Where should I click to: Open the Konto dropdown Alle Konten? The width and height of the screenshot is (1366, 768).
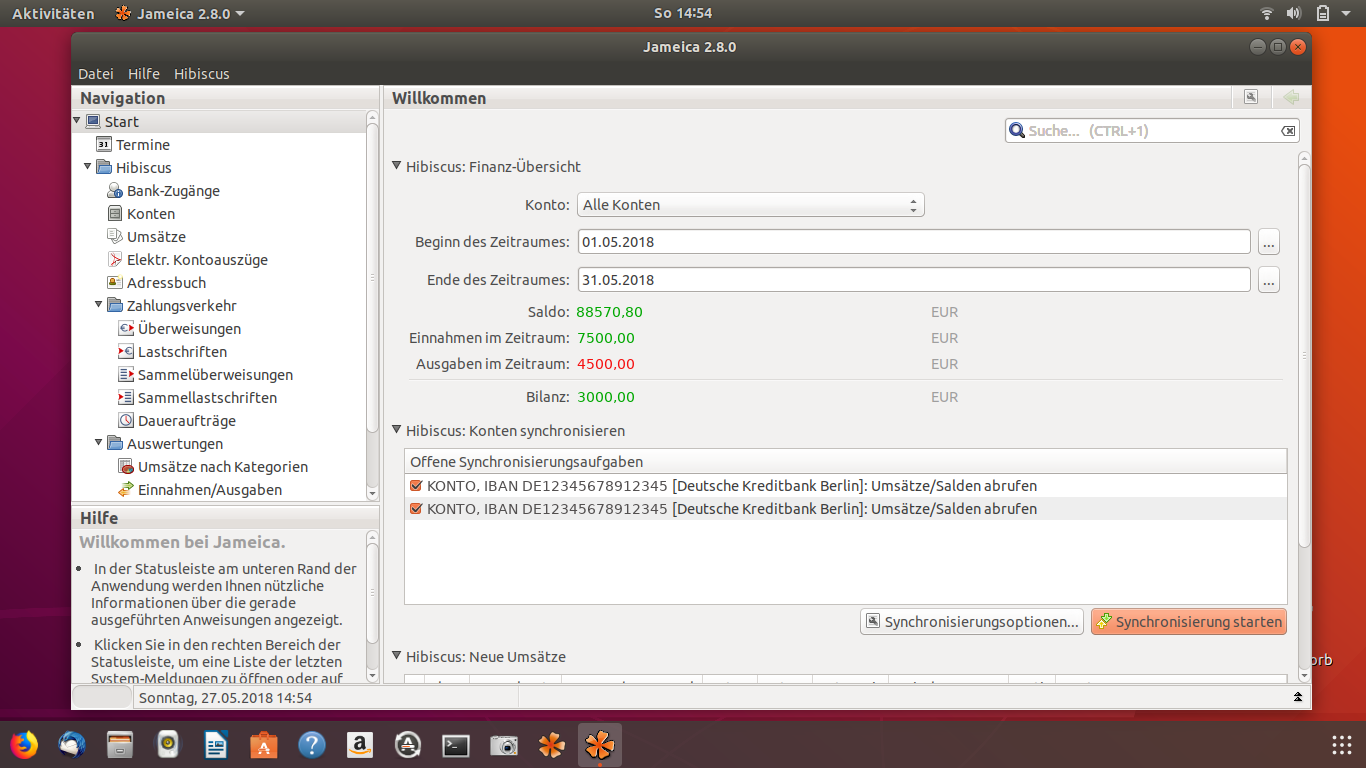tap(751, 205)
